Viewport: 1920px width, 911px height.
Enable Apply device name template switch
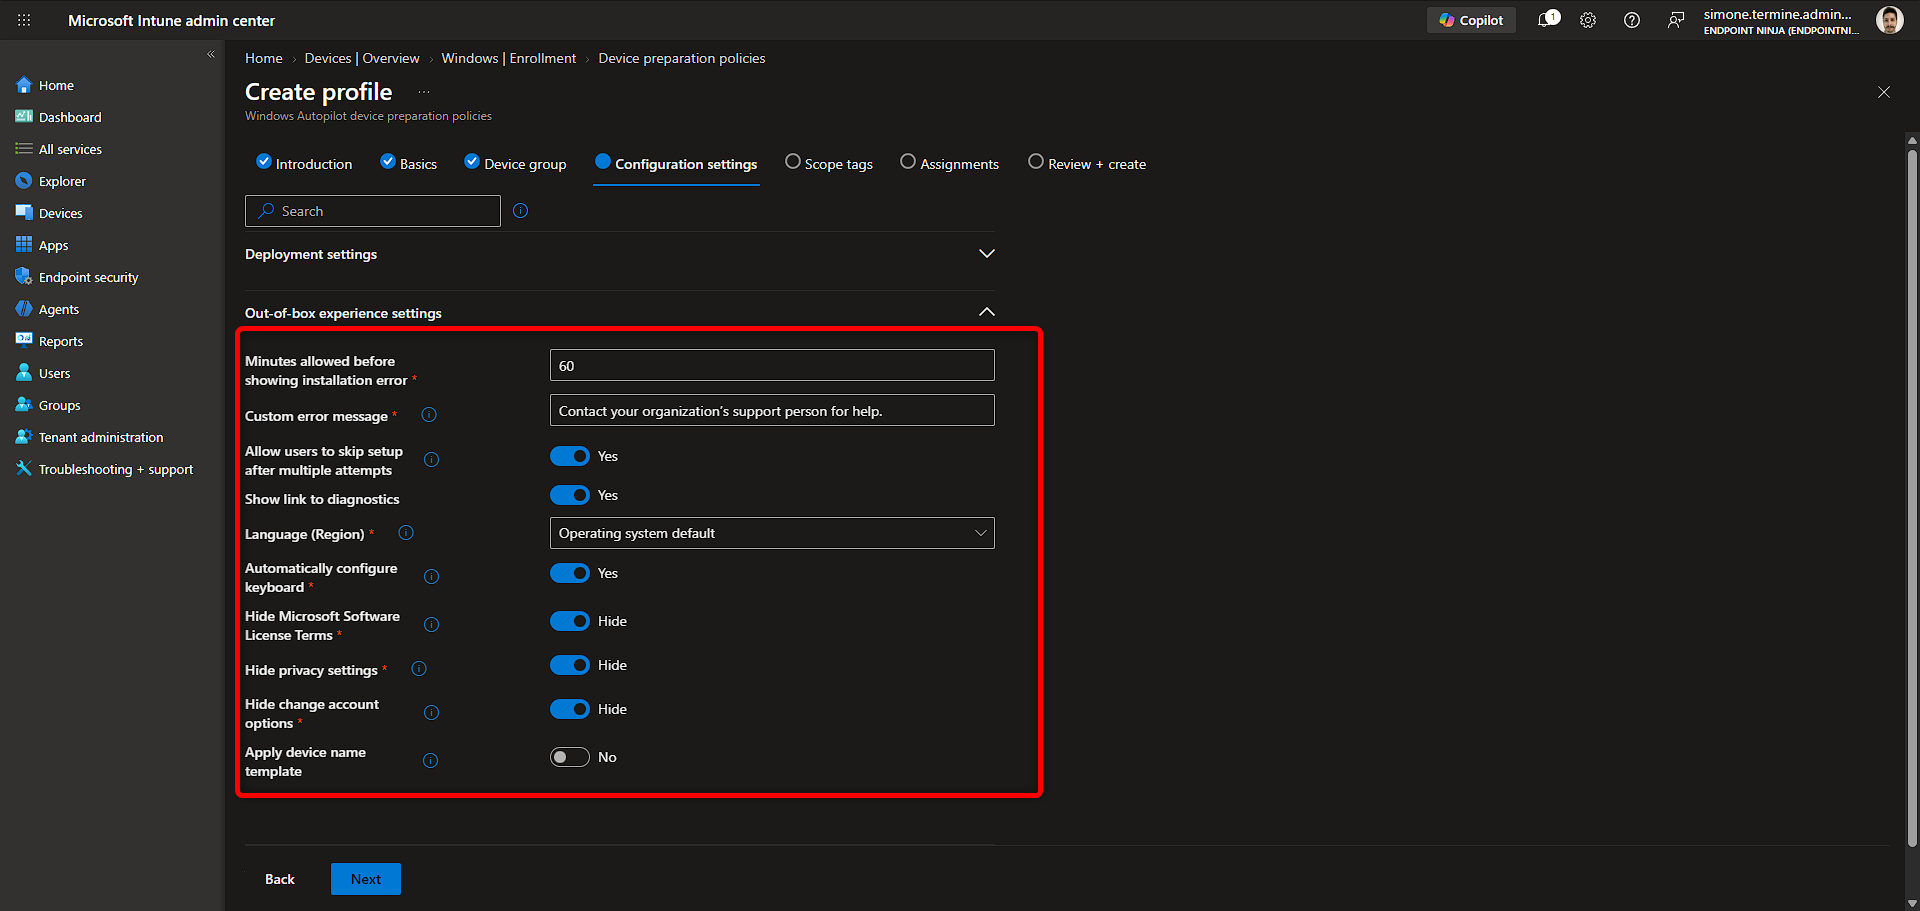[570, 757]
